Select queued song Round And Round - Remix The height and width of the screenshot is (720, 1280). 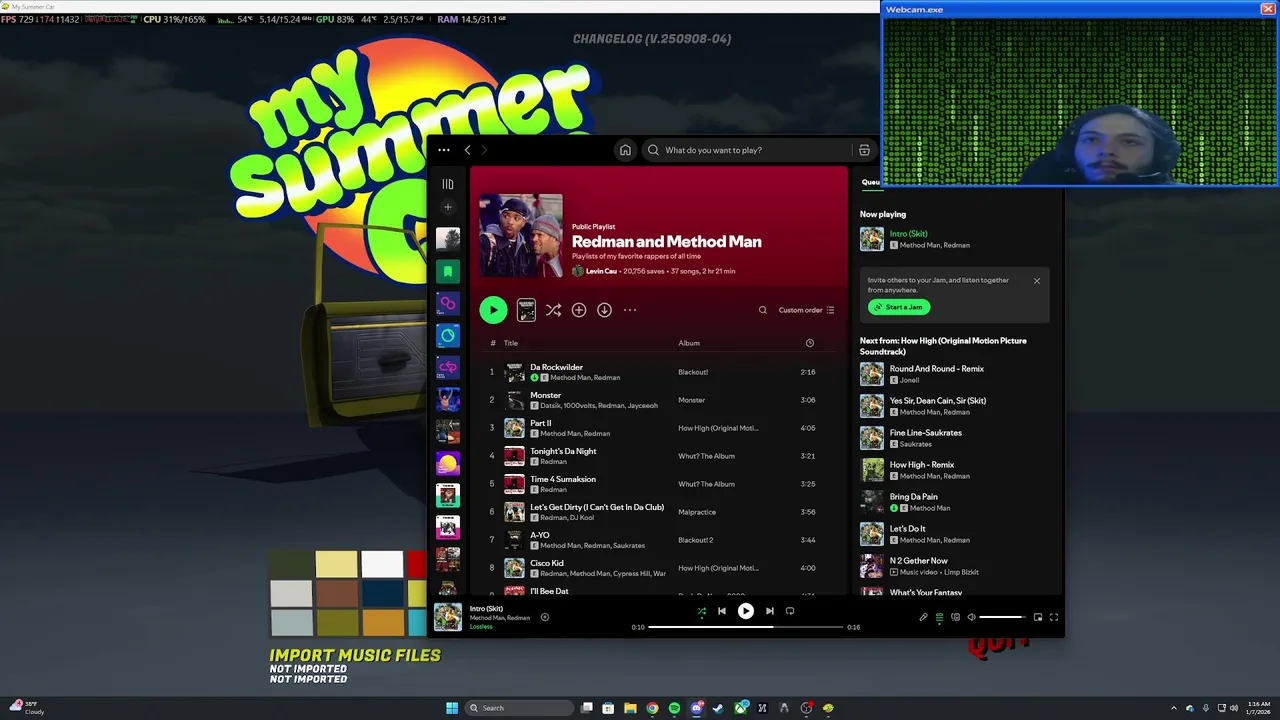[x=954, y=374]
